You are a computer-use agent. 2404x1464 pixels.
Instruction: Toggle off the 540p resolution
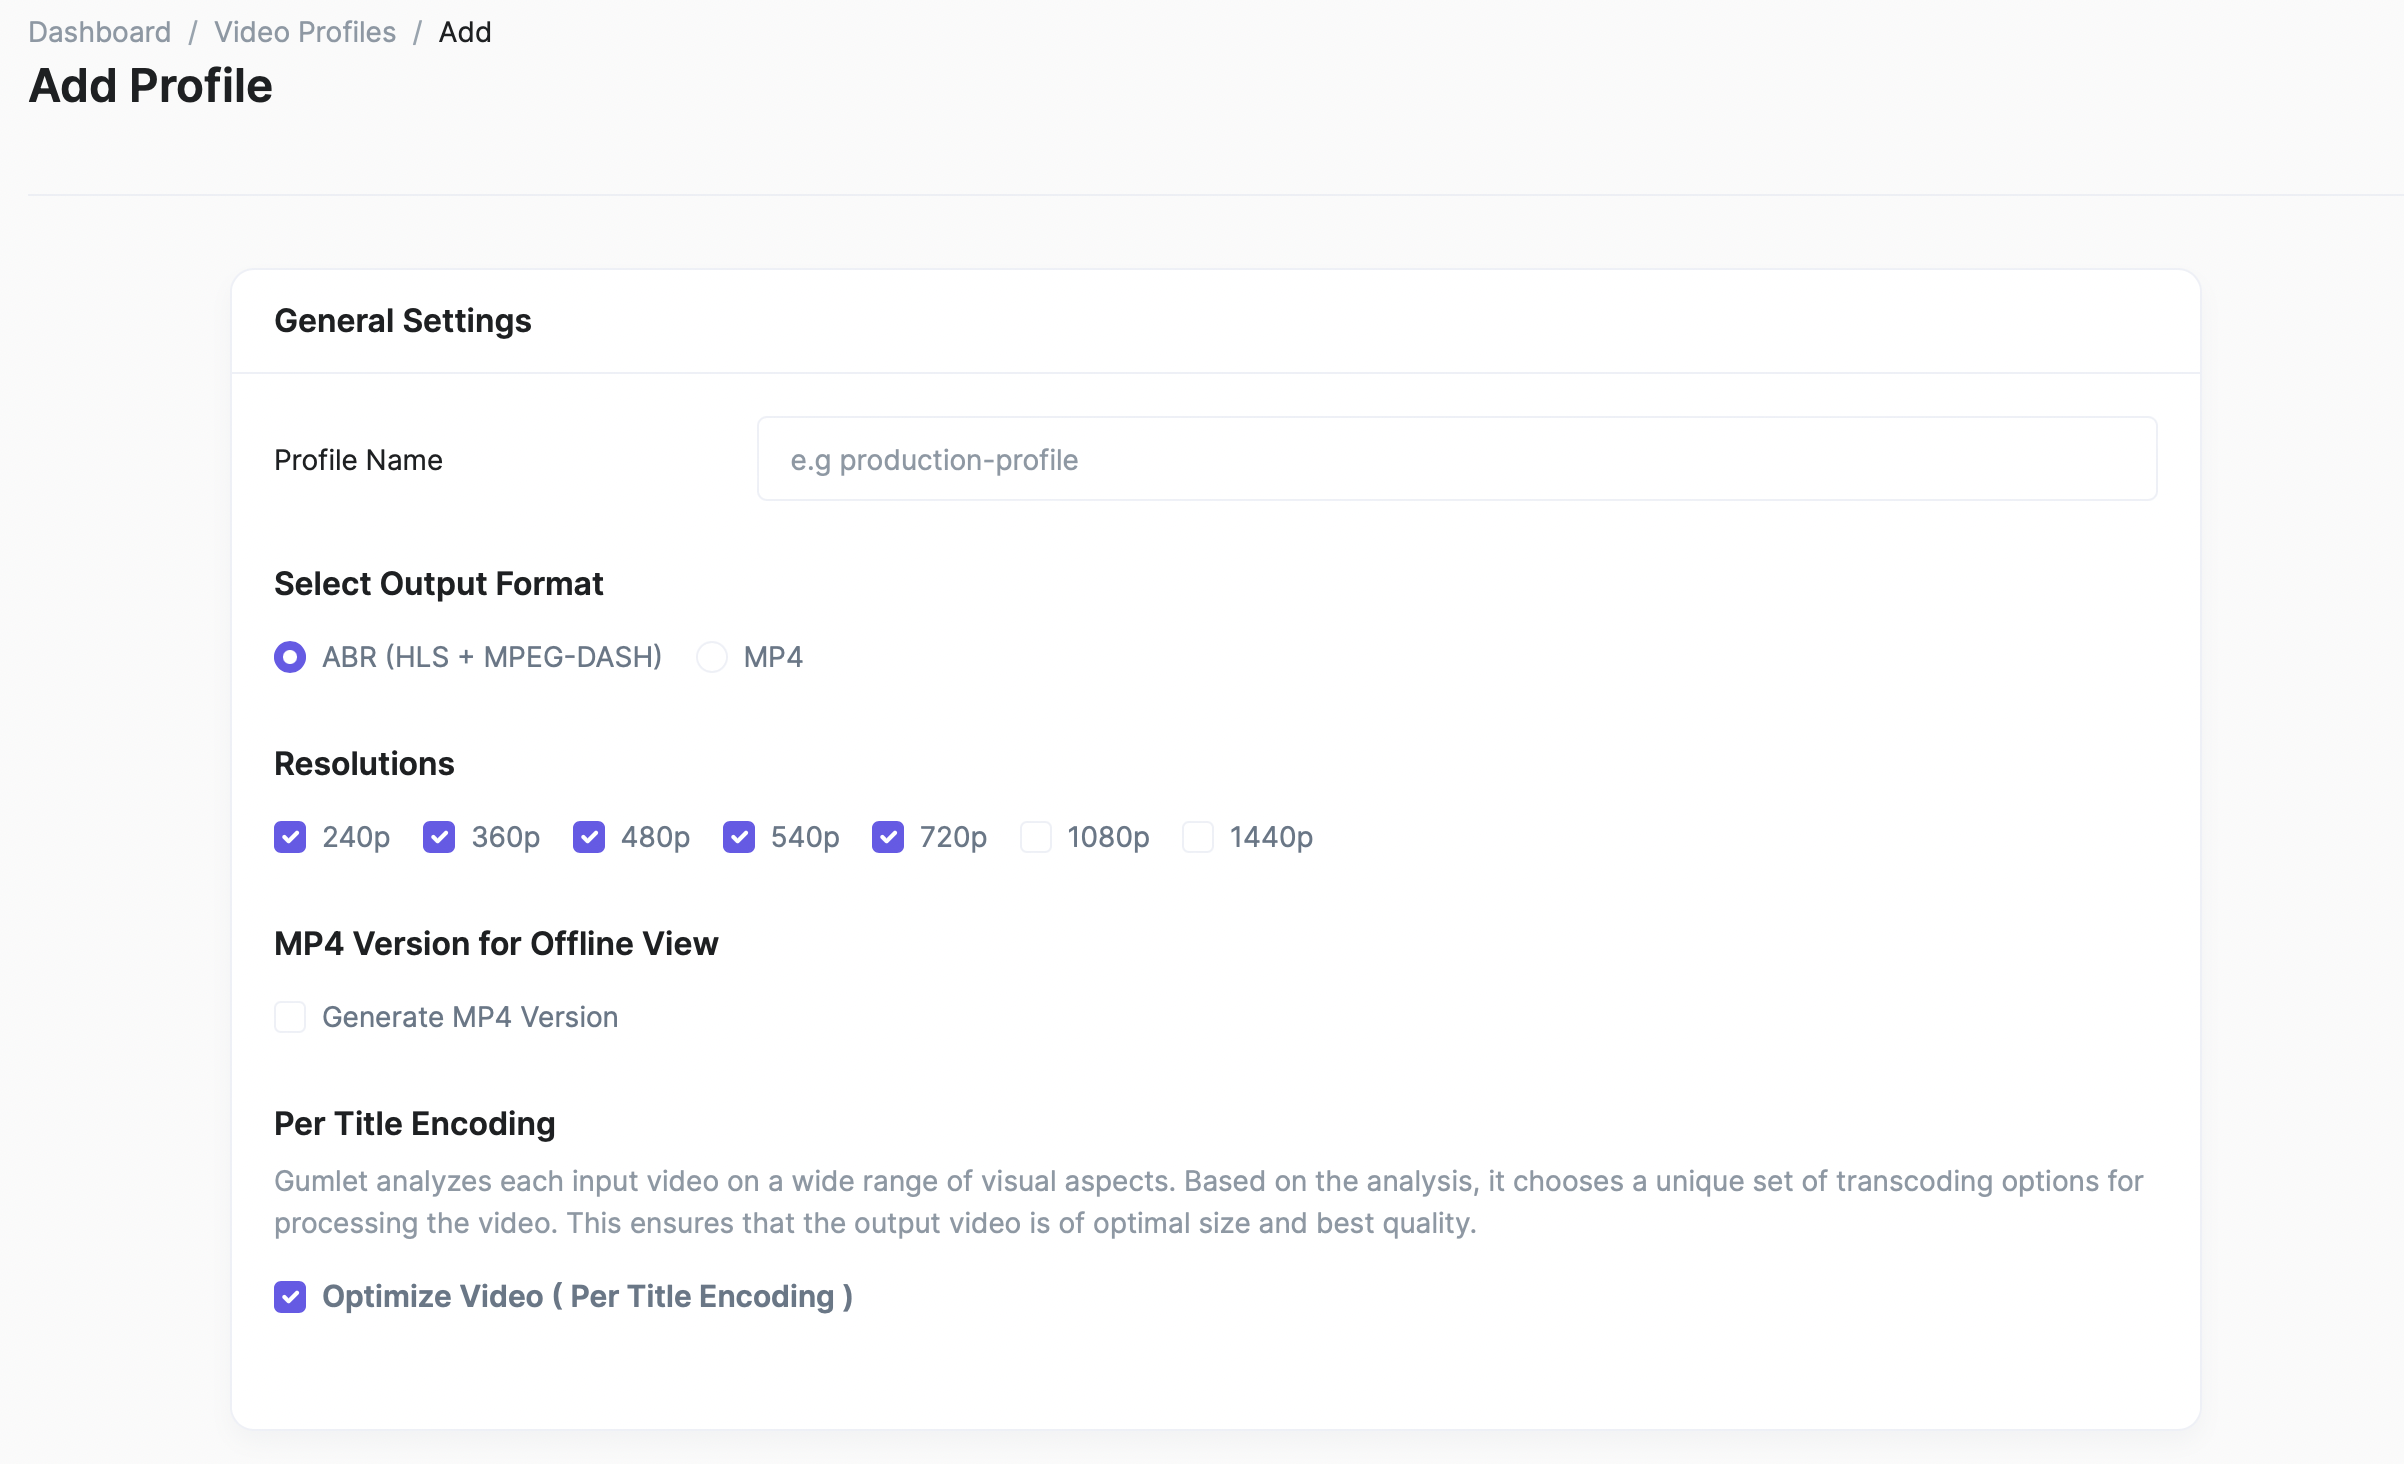pos(739,837)
